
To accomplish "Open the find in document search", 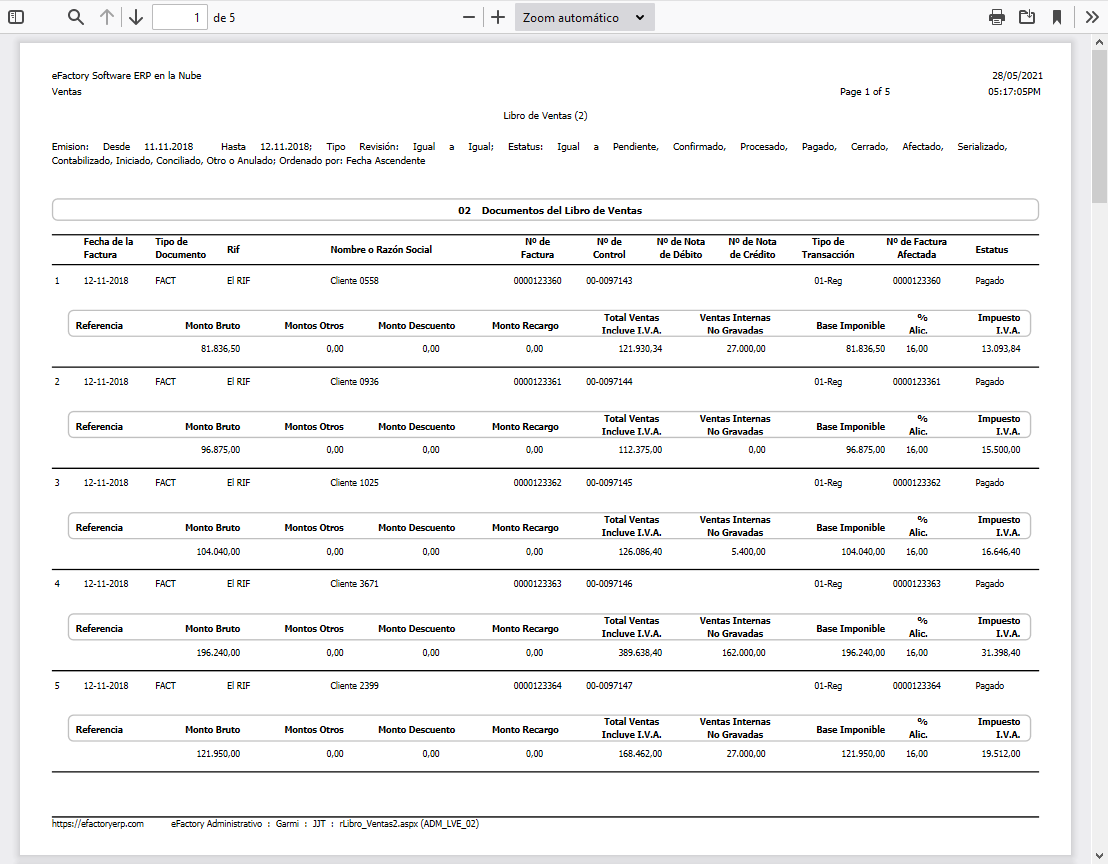I will (x=76, y=17).
